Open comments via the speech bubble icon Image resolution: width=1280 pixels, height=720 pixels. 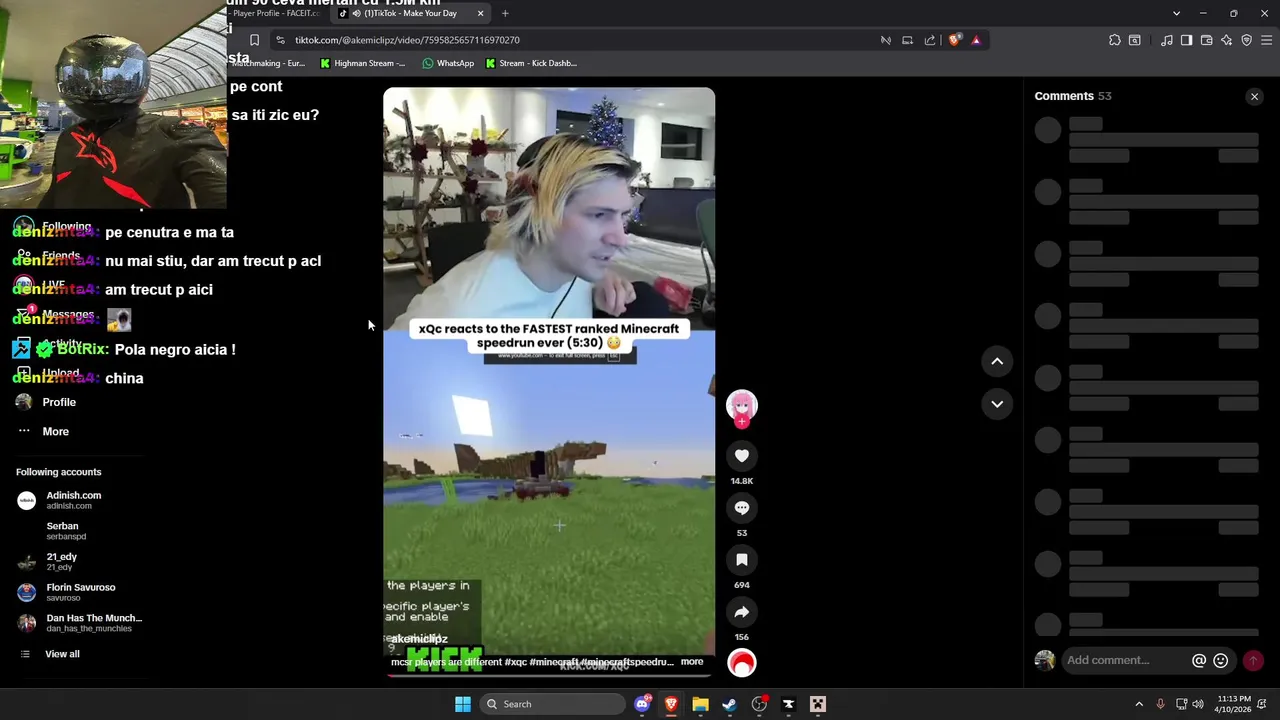(742, 508)
